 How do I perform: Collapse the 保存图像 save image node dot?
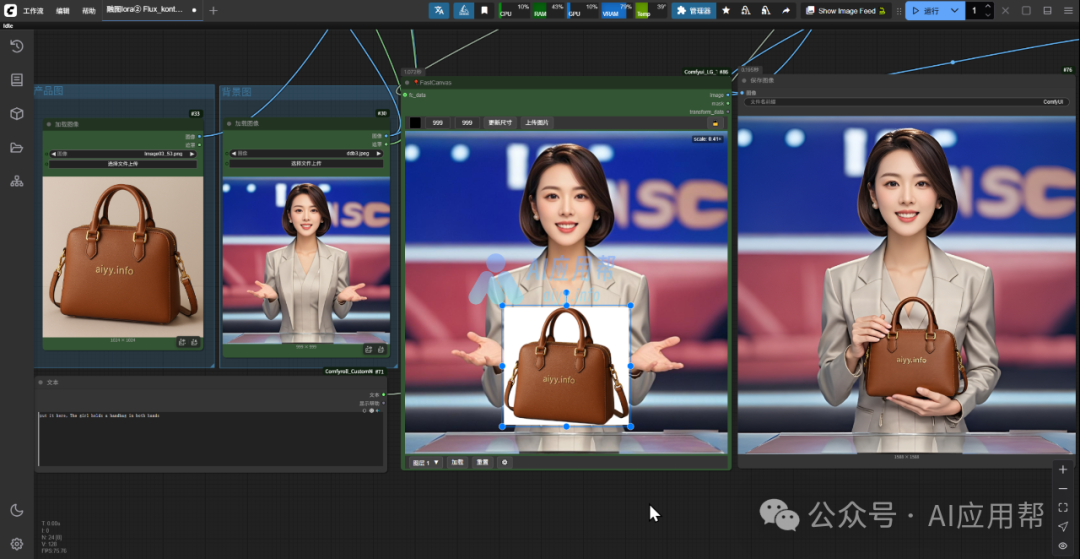pos(744,81)
